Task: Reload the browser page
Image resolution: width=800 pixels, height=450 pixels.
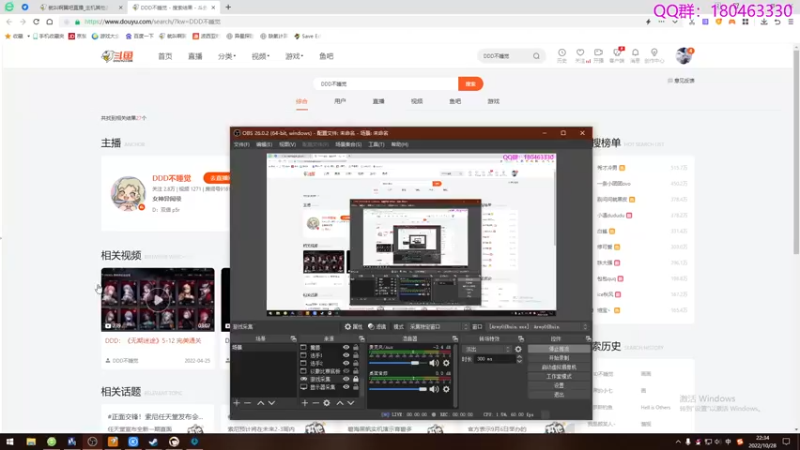Action: point(36,22)
